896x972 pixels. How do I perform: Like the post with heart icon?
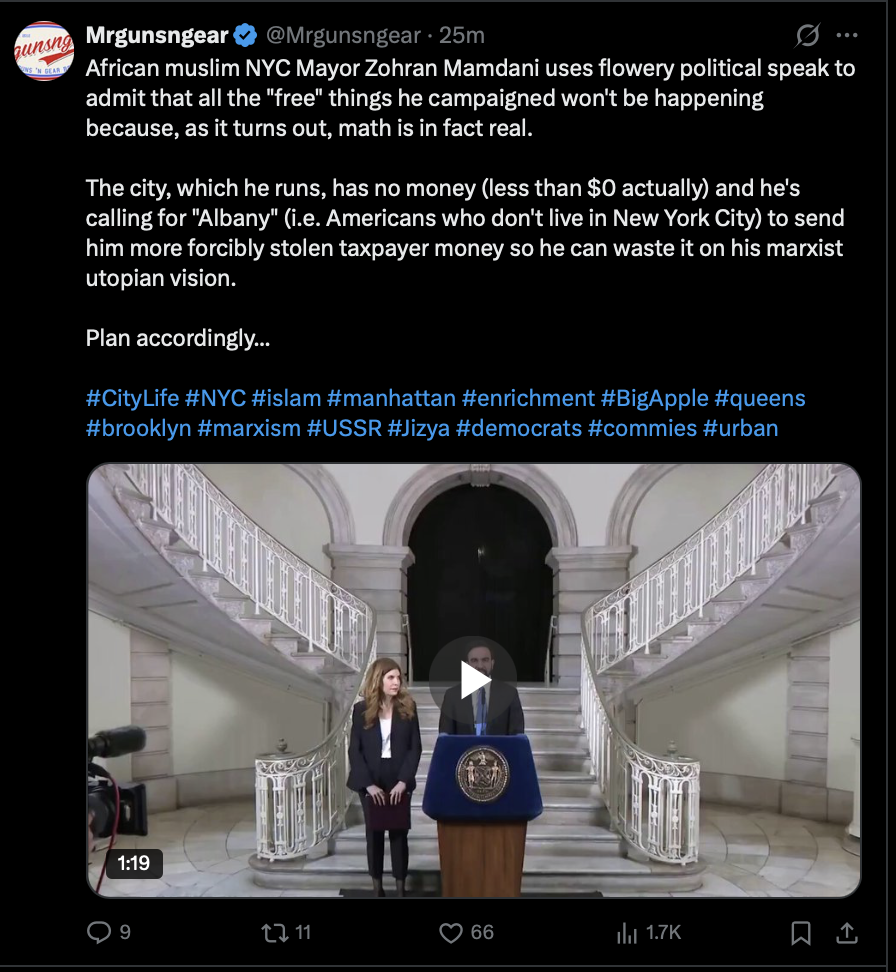tap(451, 932)
